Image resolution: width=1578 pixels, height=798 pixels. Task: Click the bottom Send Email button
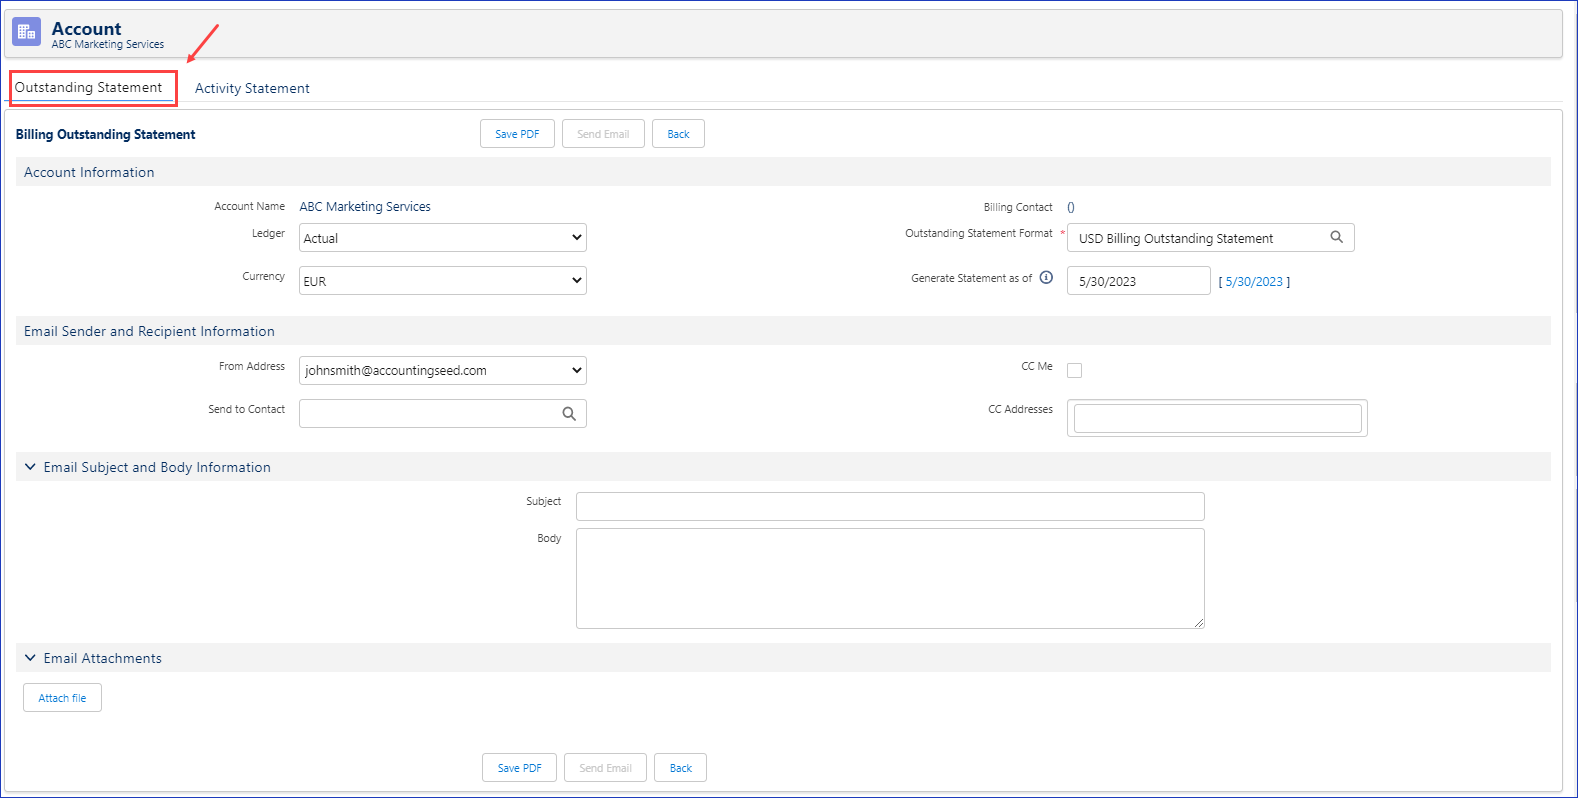click(x=605, y=768)
